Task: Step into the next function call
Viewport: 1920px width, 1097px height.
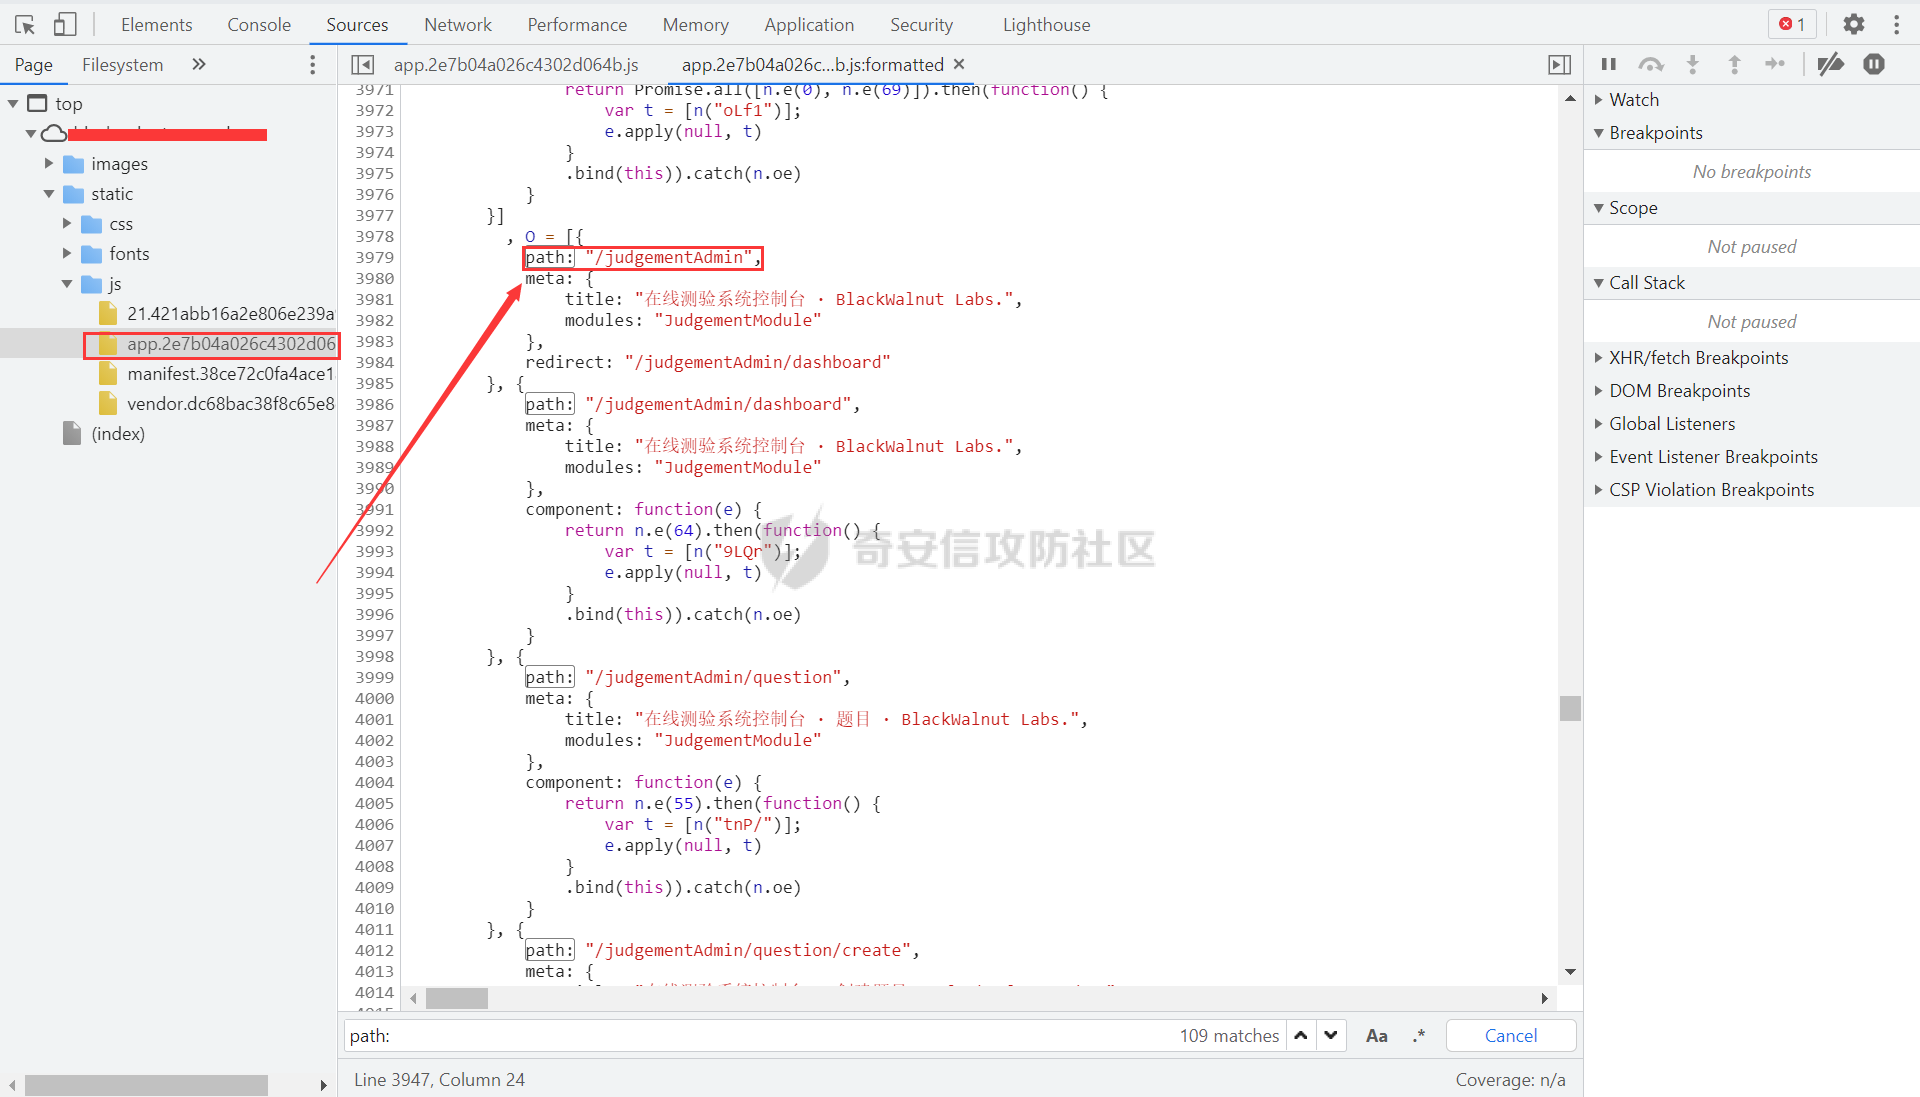Action: click(x=1693, y=64)
